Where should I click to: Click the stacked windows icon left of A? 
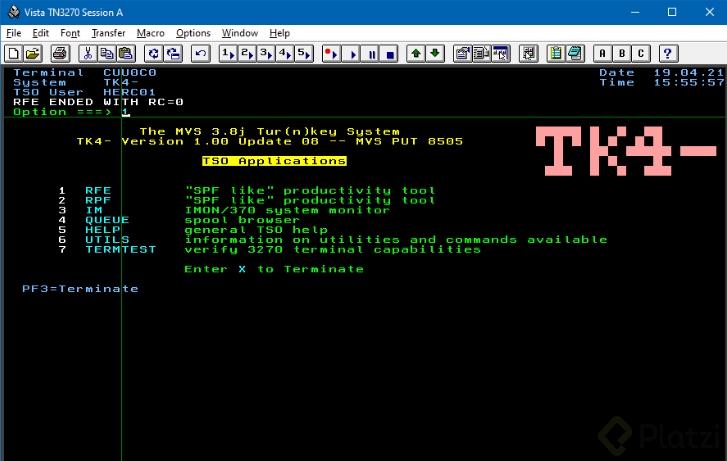point(575,53)
